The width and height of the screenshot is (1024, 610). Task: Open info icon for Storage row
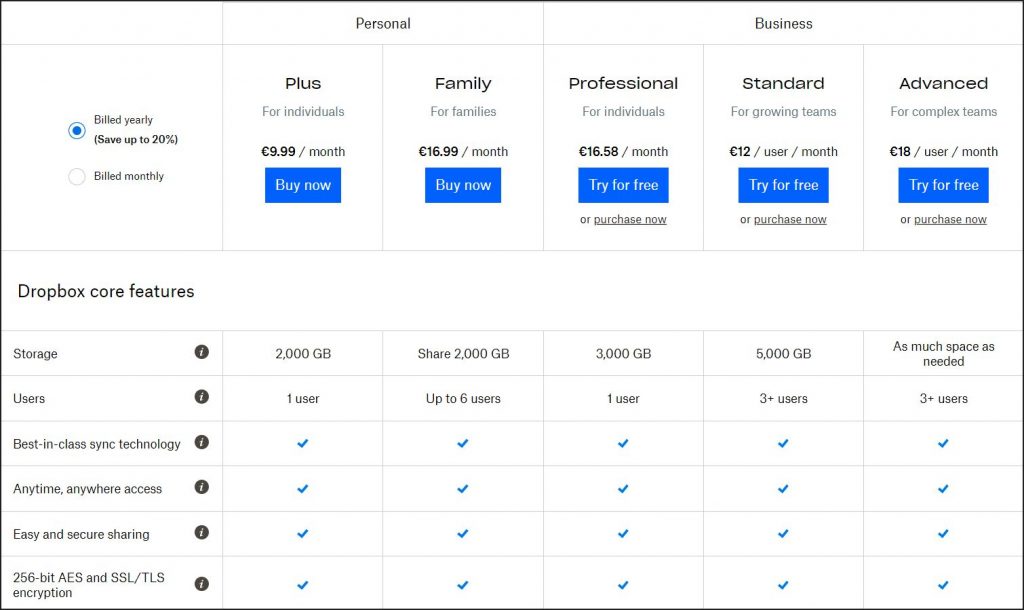[x=202, y=352]
